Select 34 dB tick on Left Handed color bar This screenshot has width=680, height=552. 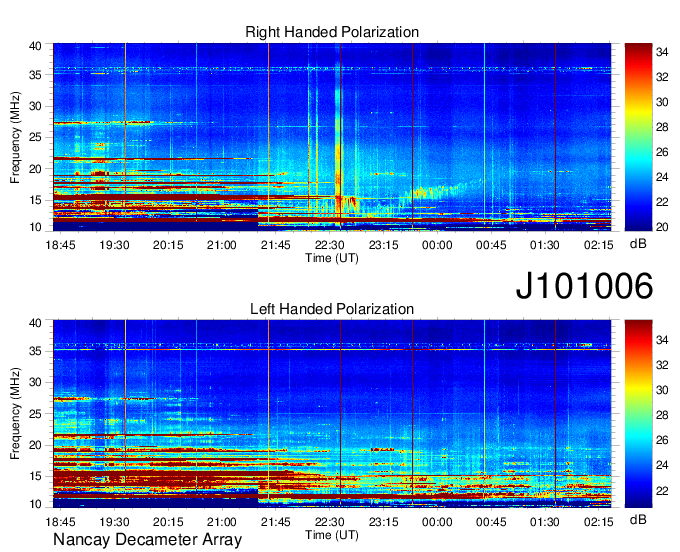tap(662, 340)
